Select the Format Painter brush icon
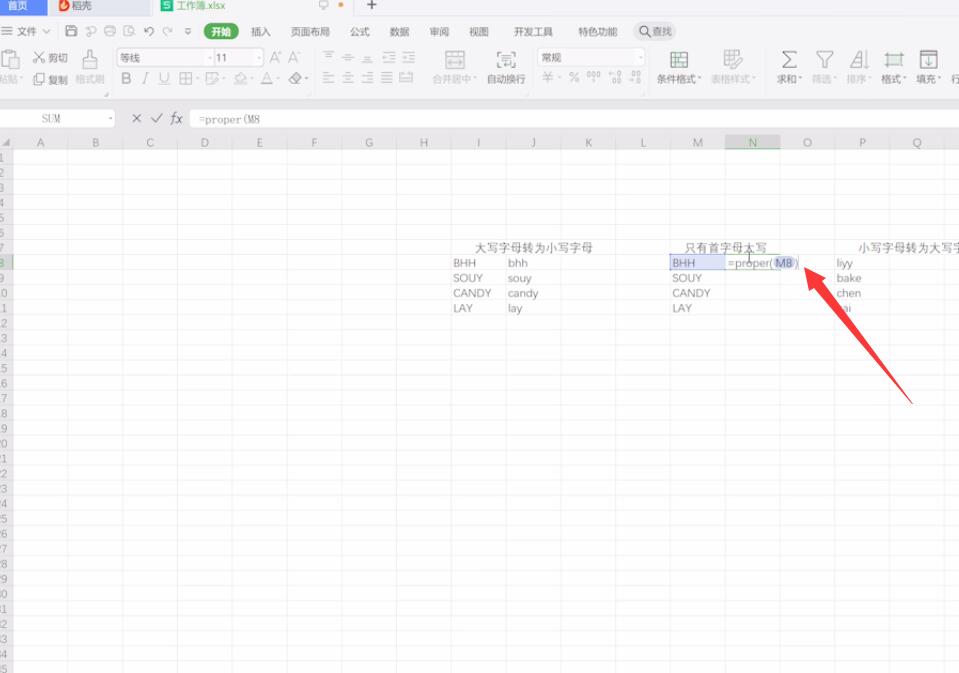 pos(90,60)
